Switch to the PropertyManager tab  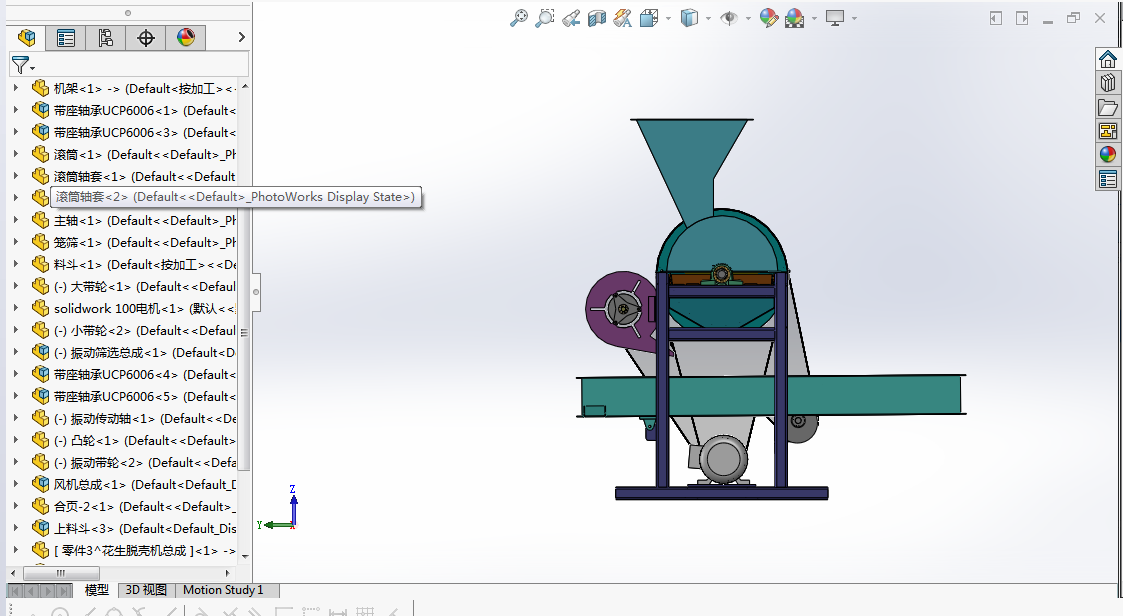pos(66,38)
